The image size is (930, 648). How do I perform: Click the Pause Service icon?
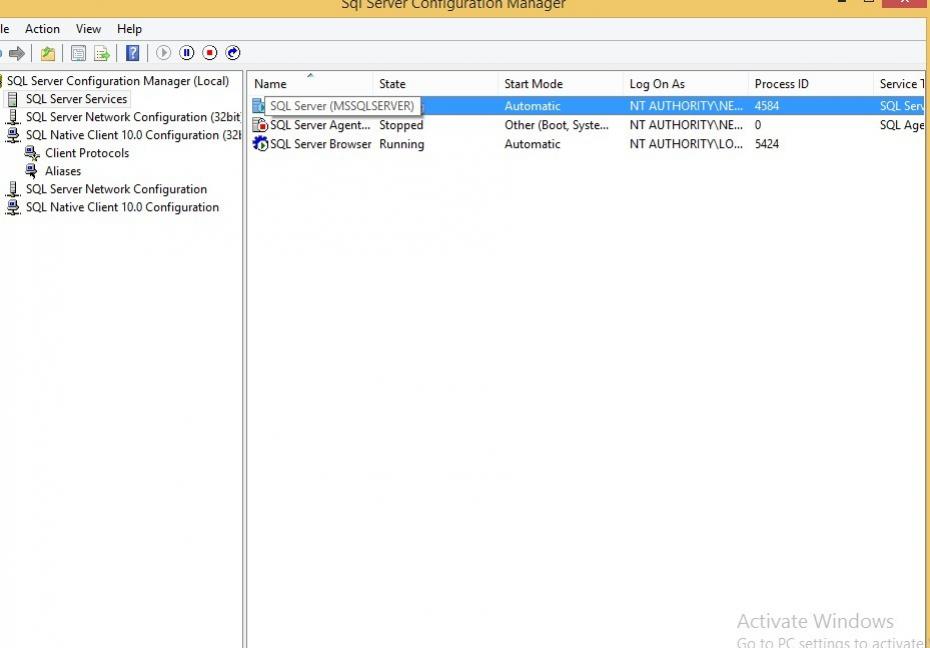coord(186,53)
